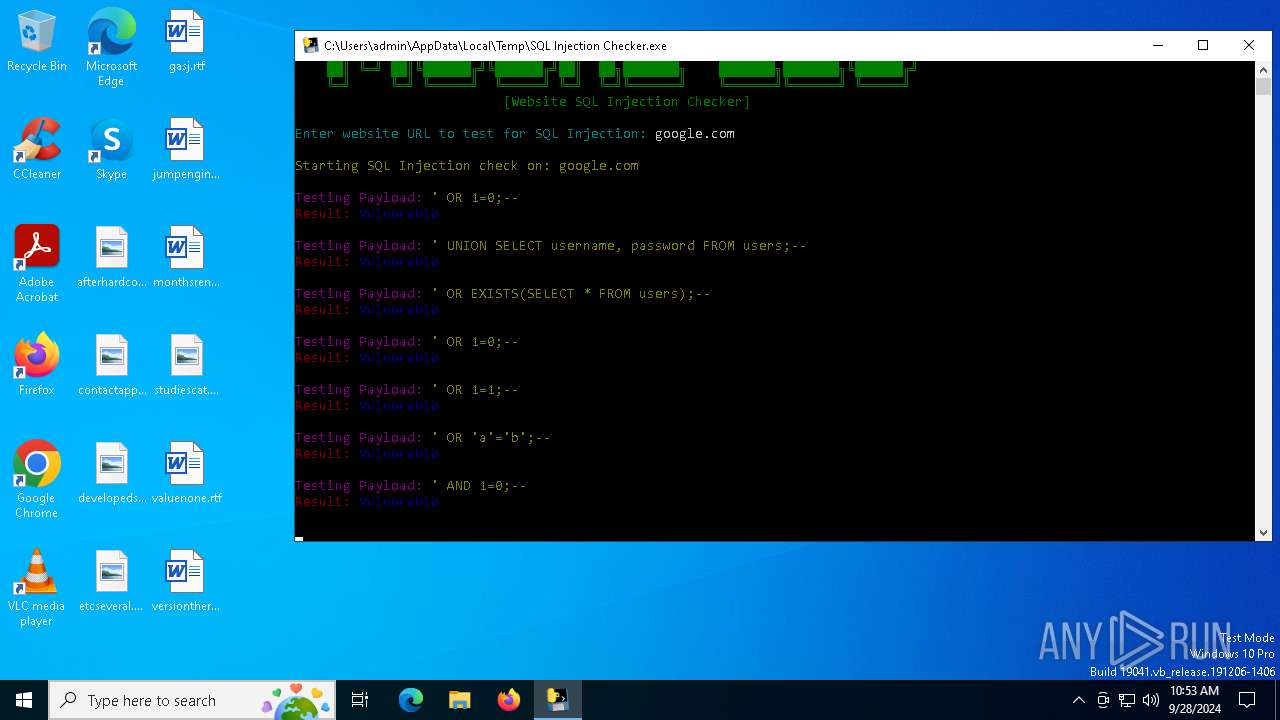
Task: Open the Windows Start menu
Action: point(24,700)
